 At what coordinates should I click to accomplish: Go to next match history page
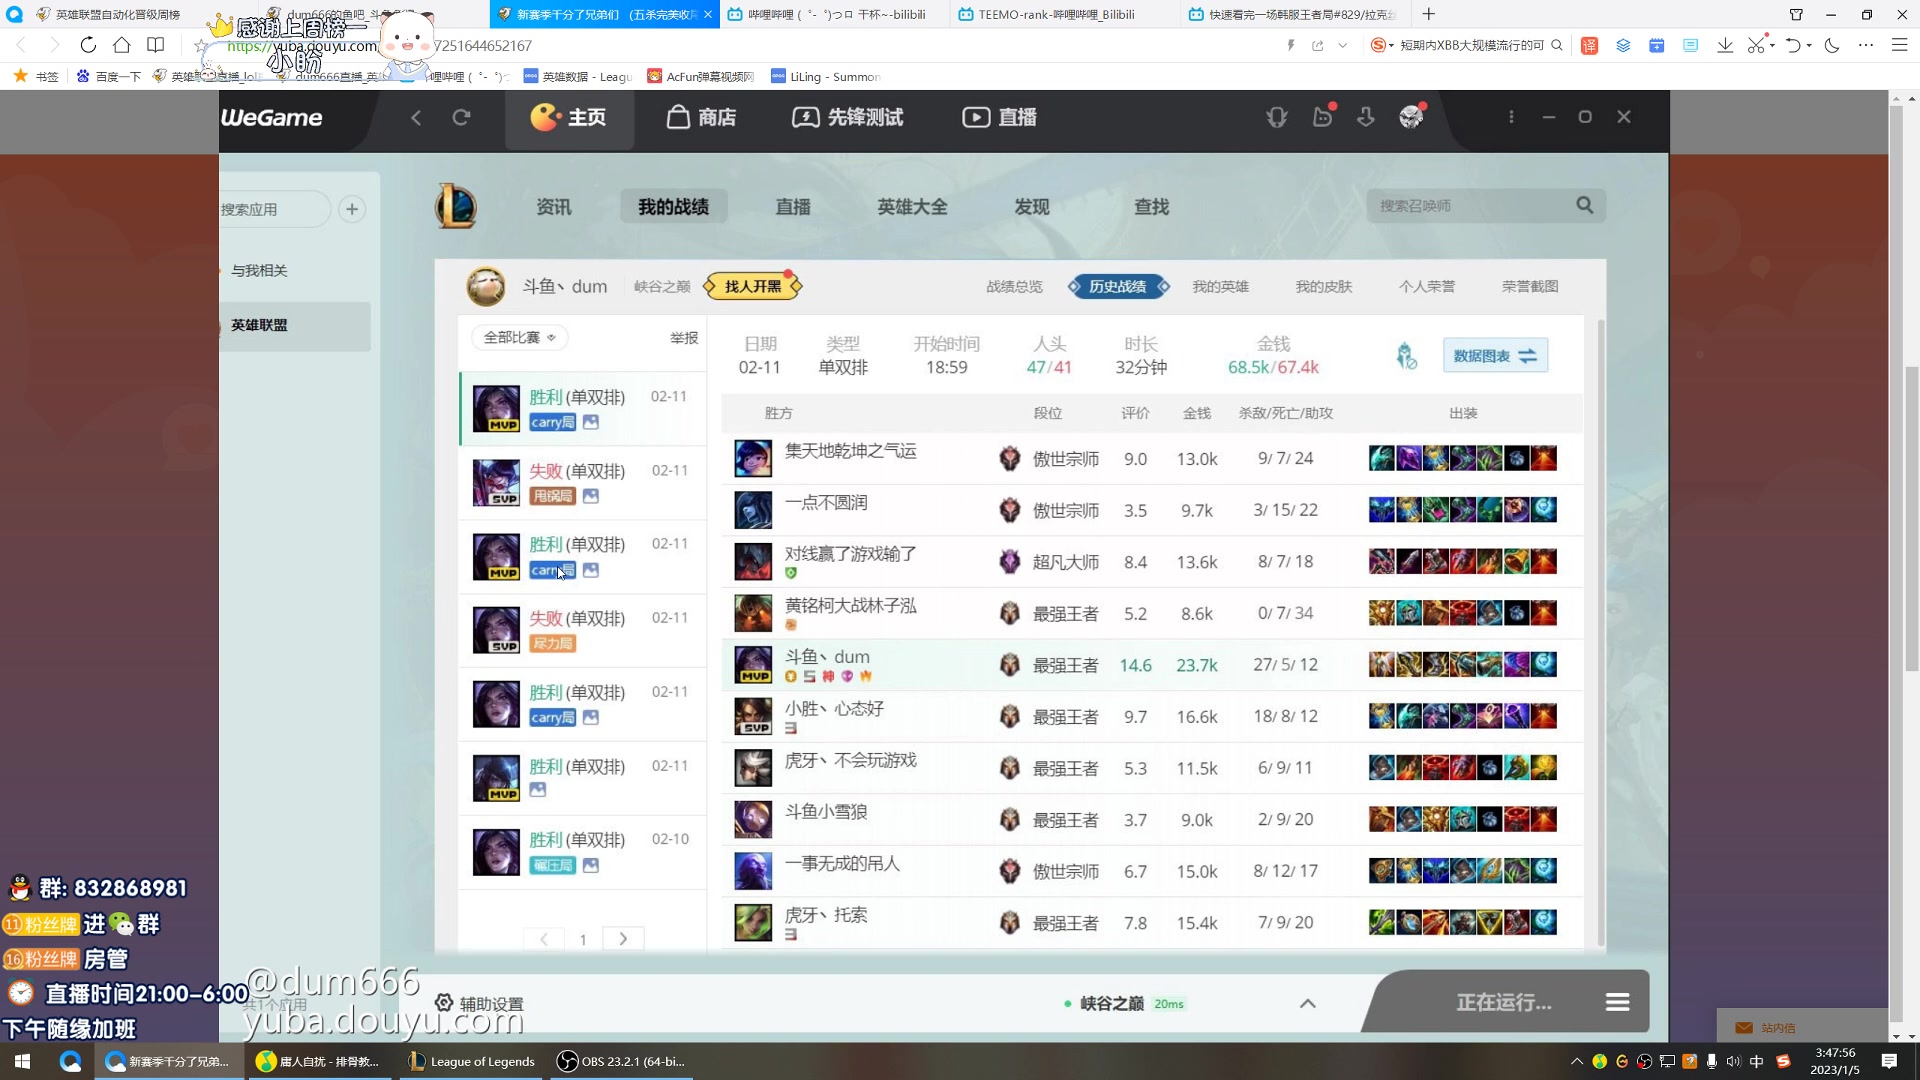[x=624, y=939]
